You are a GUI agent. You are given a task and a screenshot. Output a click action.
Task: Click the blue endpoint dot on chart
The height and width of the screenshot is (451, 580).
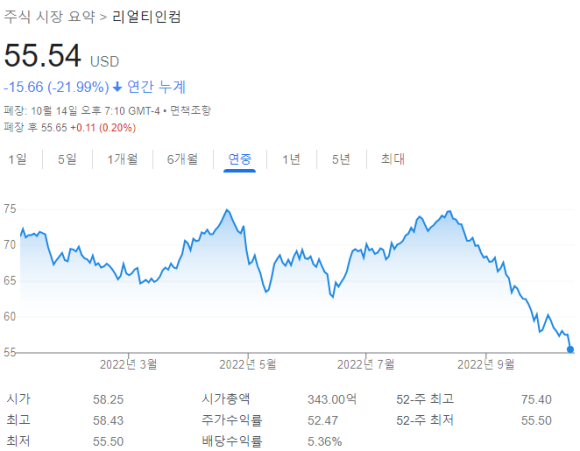coord(570,349)
